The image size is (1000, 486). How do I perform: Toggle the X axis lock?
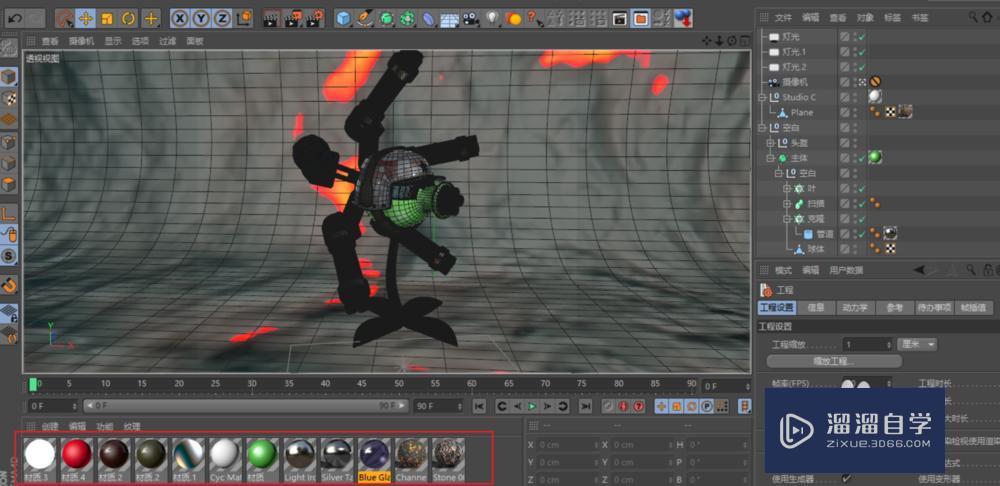pyautogui.click(x=180, y=19)
